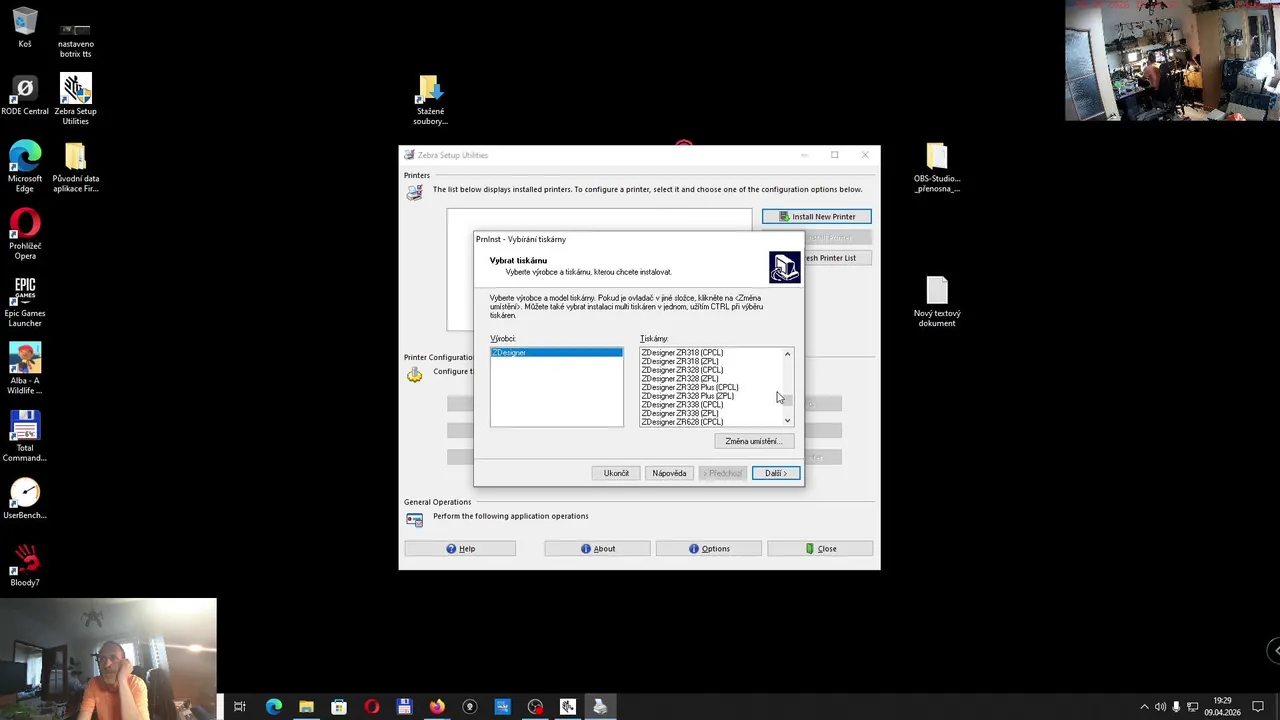Viewport: 1280px width, 720px height.
Task: Open notification center icon
Action: [1258, 707]
